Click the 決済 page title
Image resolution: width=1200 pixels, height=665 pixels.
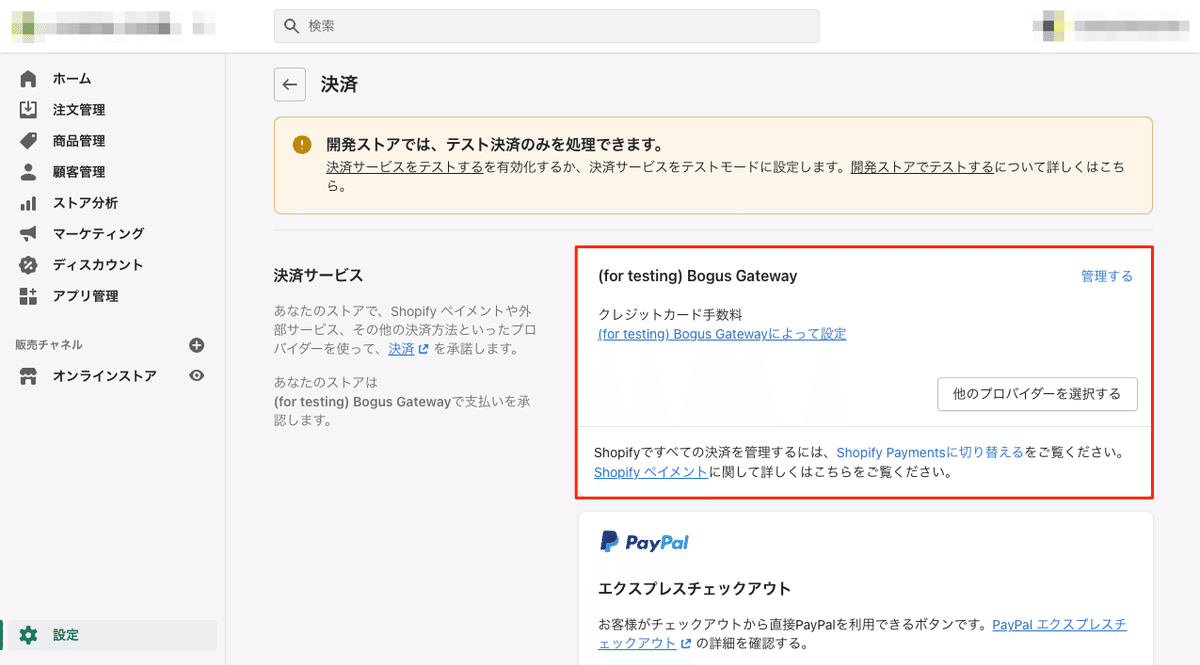coord(339,85)
